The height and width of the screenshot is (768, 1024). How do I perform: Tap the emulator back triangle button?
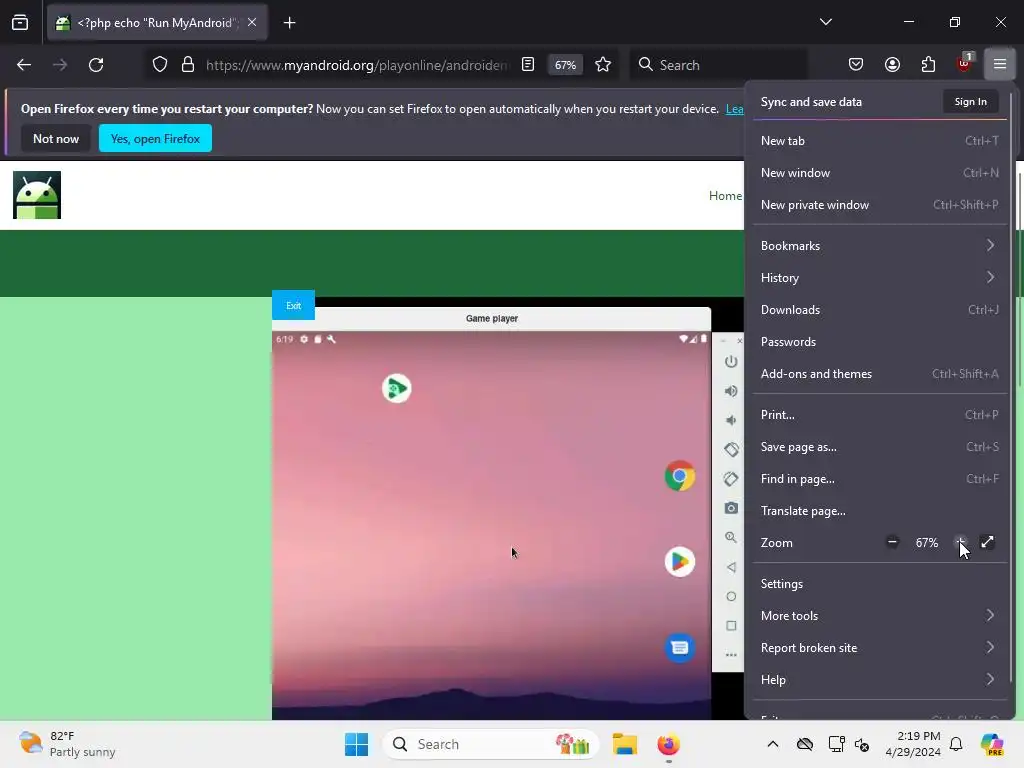click(x=731, y=567)
